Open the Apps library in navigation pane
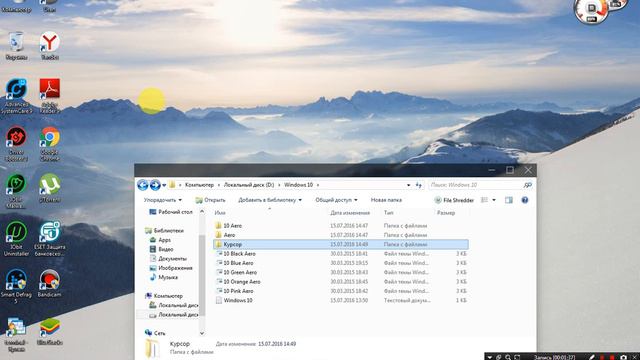Image resolution: width=640 pixels, height=360 pixels. coord(160,240)
